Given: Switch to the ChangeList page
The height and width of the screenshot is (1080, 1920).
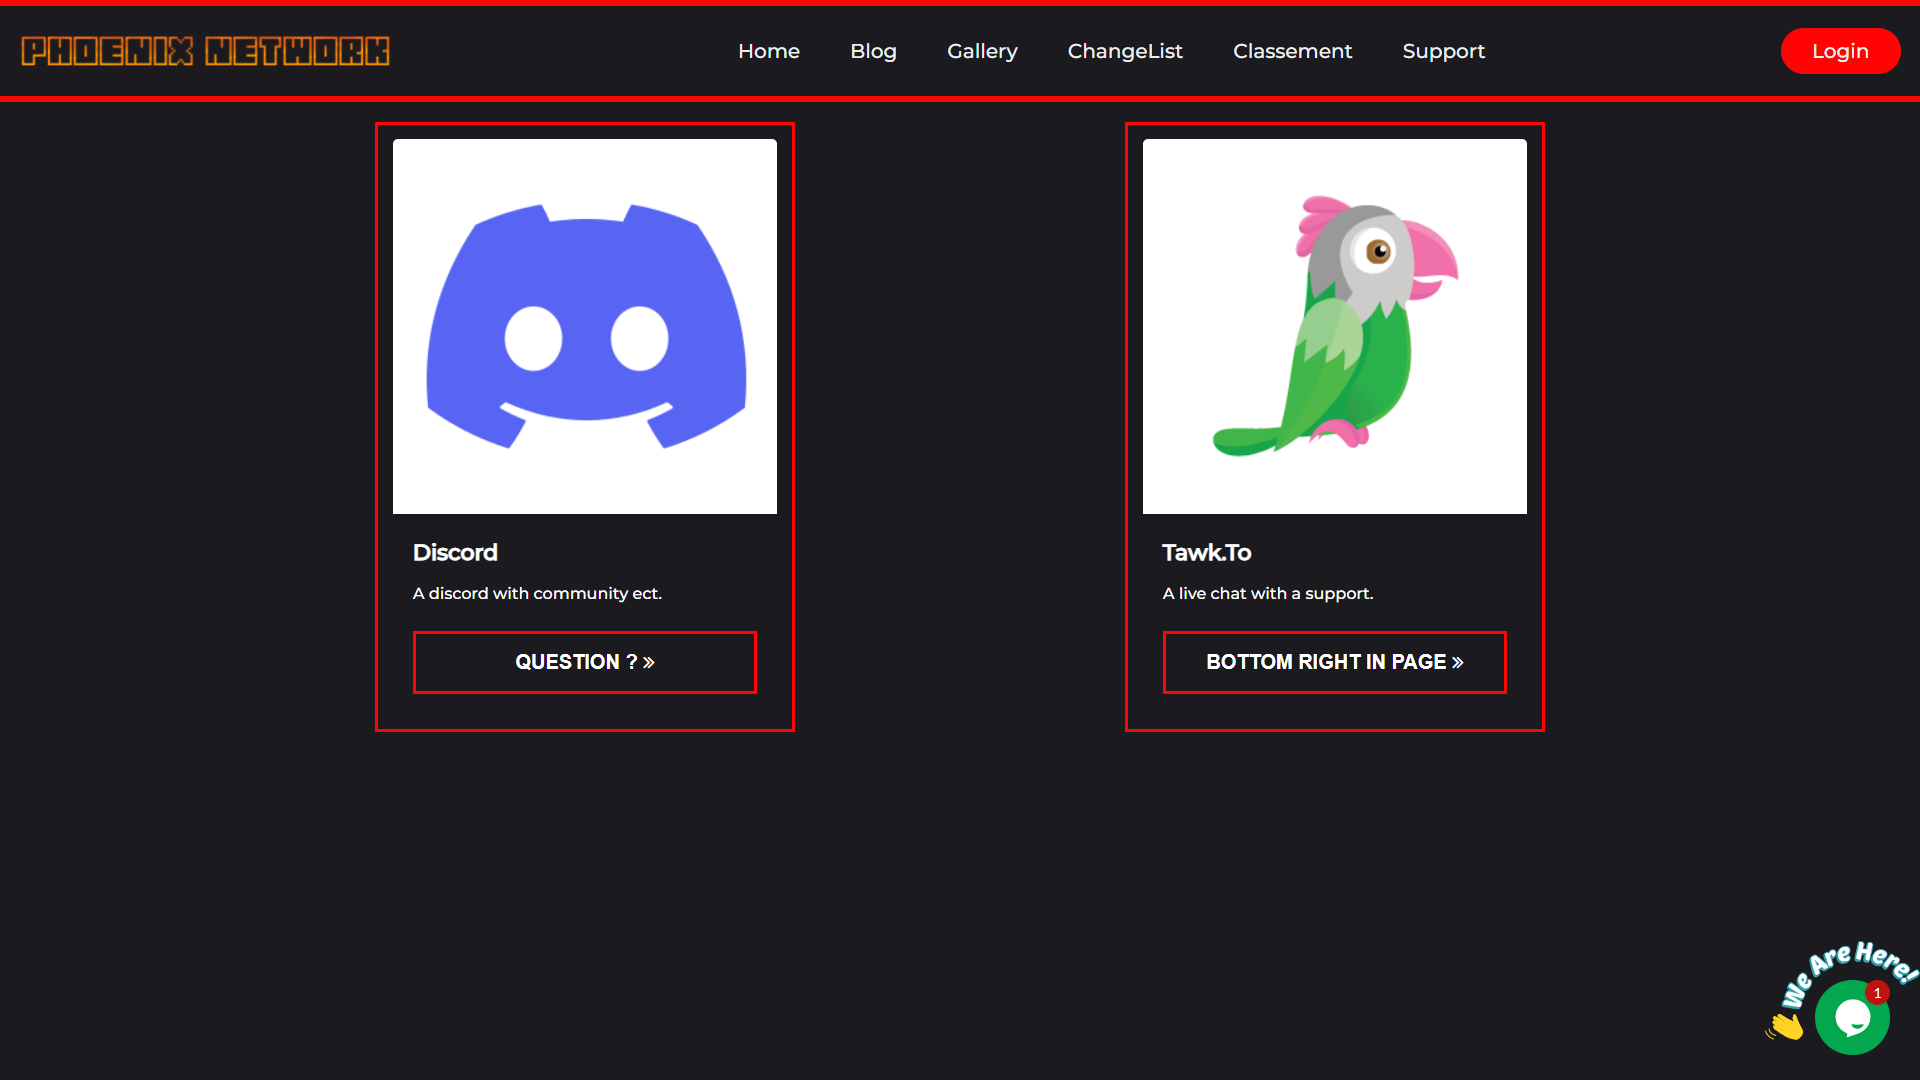Looking at the screenshot, I should click(x=1125, y=50).
